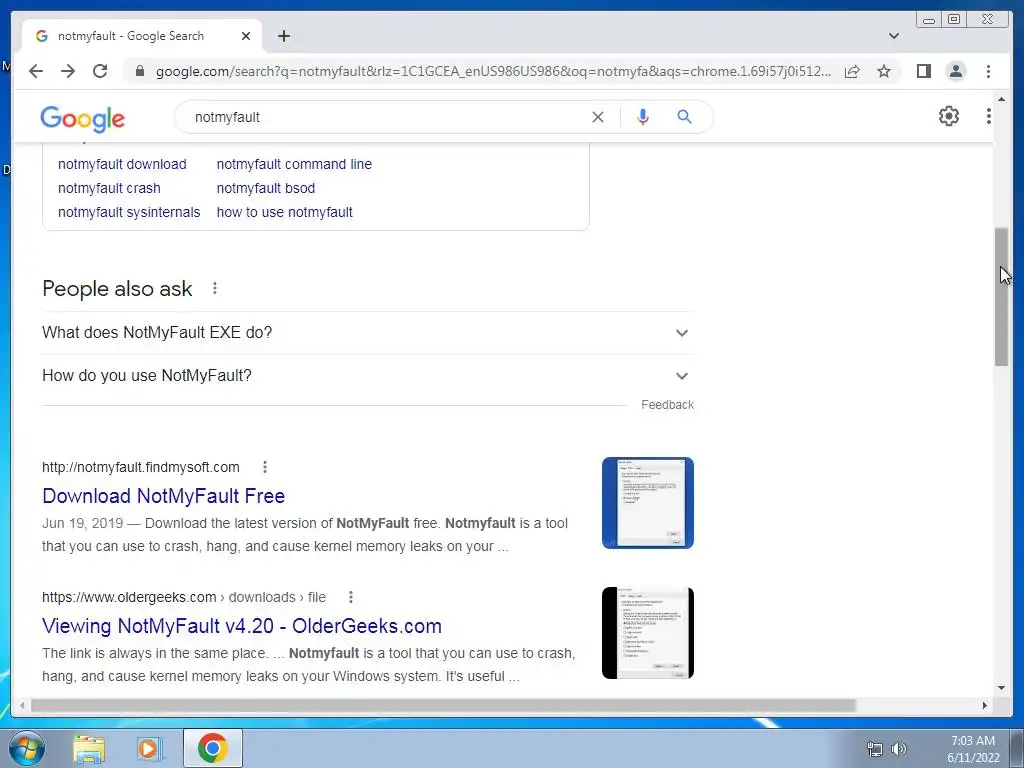Click the scrollbar down arrow
This screenshot has height=768, width=1024.
[1001, 688]
